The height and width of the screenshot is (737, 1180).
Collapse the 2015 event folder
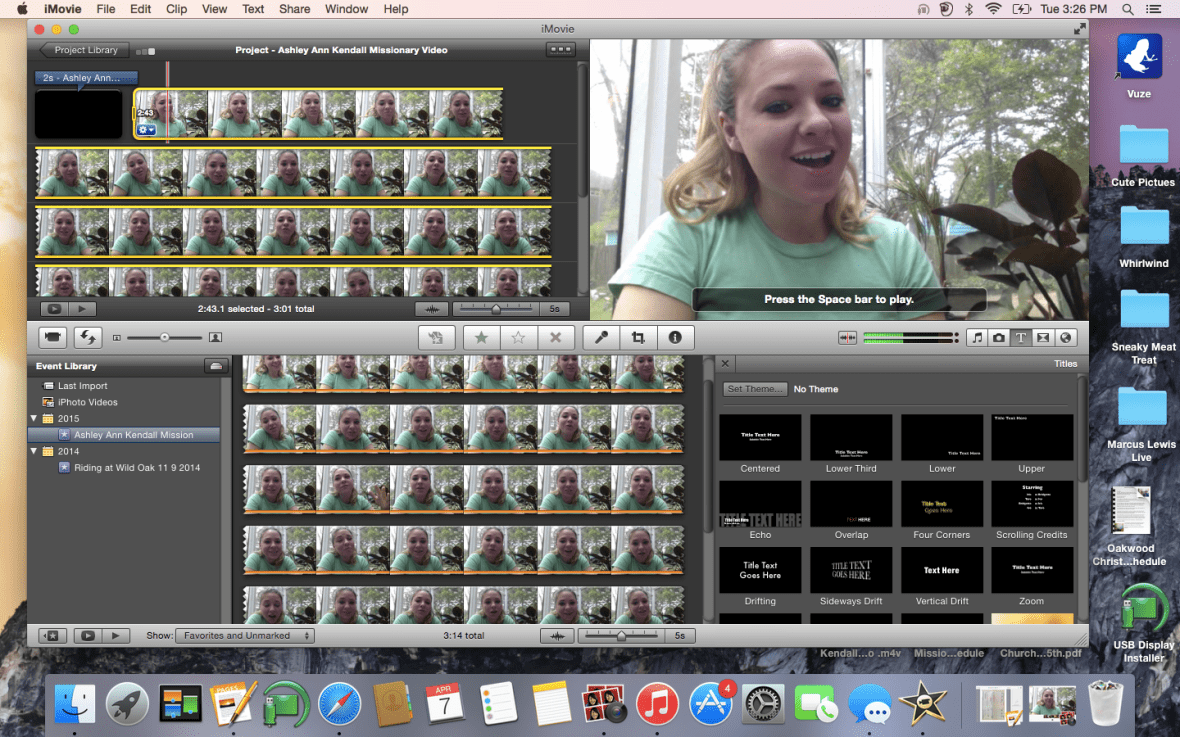tap(35, 419)
